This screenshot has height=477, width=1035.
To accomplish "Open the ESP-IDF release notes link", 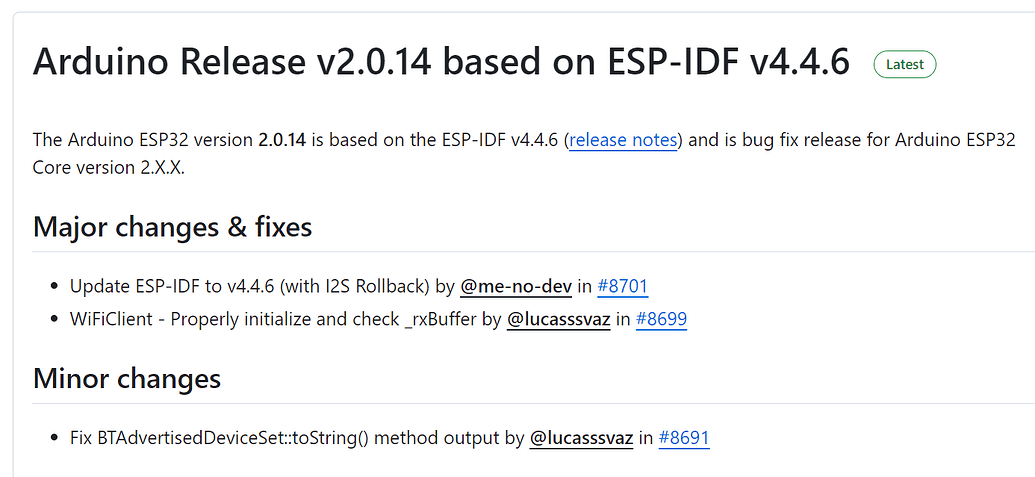I will [623, 140].
